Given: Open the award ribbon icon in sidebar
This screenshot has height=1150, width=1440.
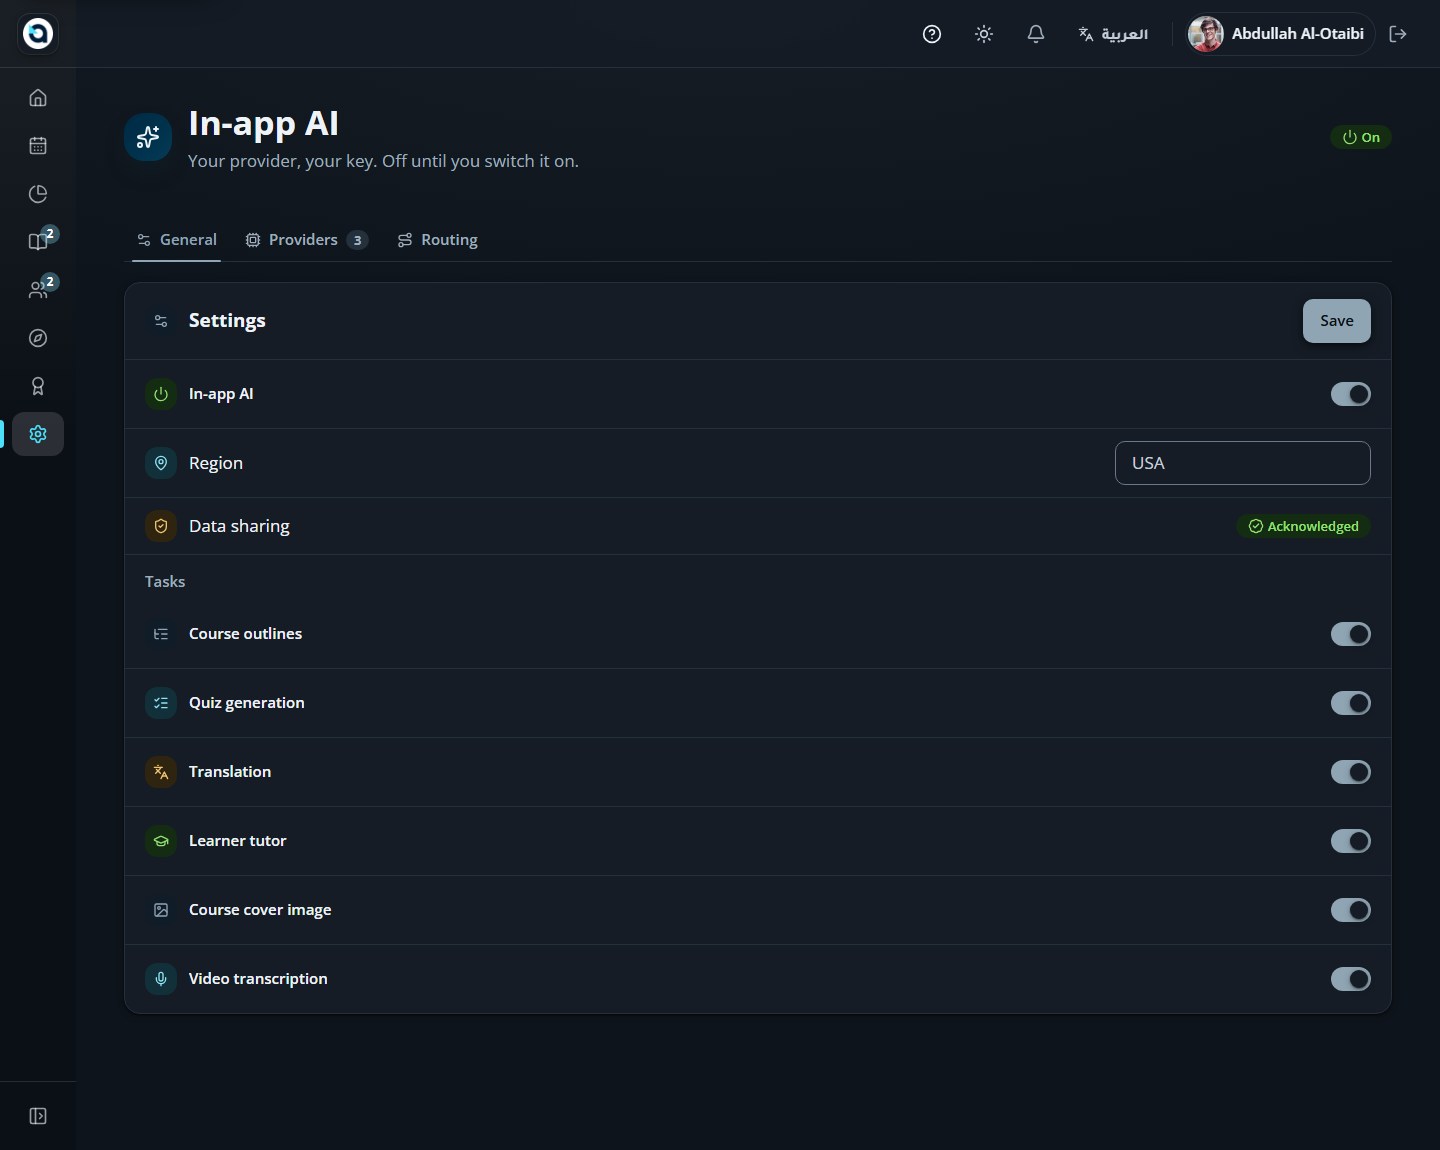Looking at the screenshot, I should [38, 386].
